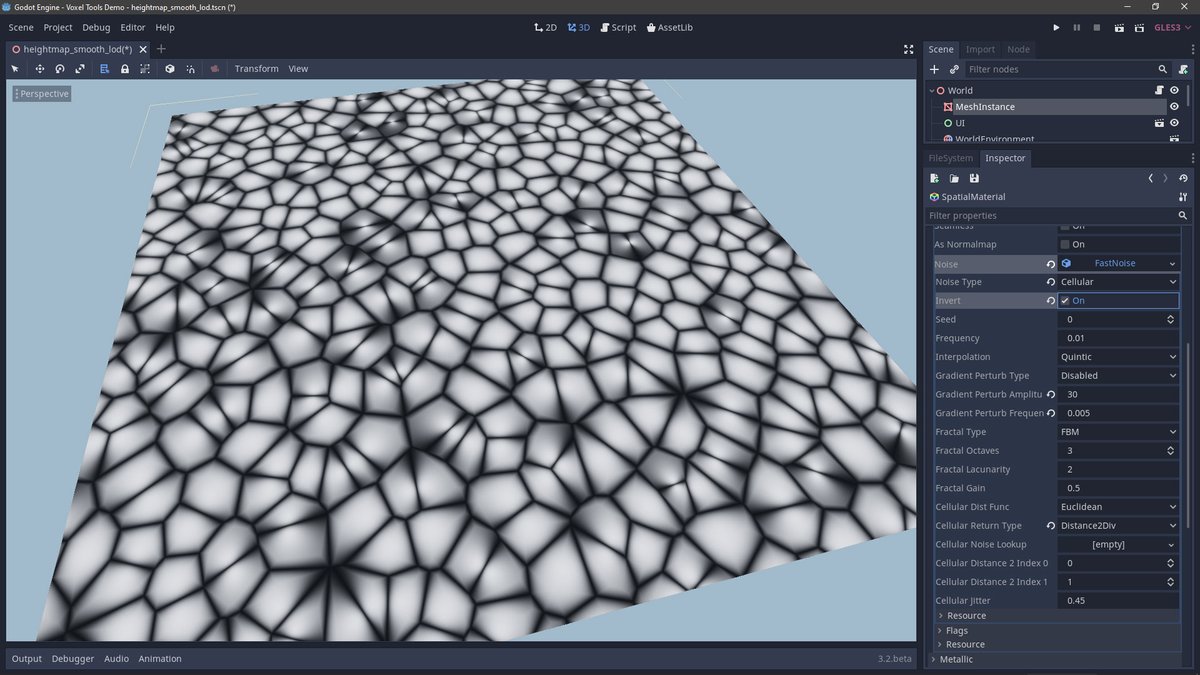Toggle visibility of World node

[x=1174, y=90]
